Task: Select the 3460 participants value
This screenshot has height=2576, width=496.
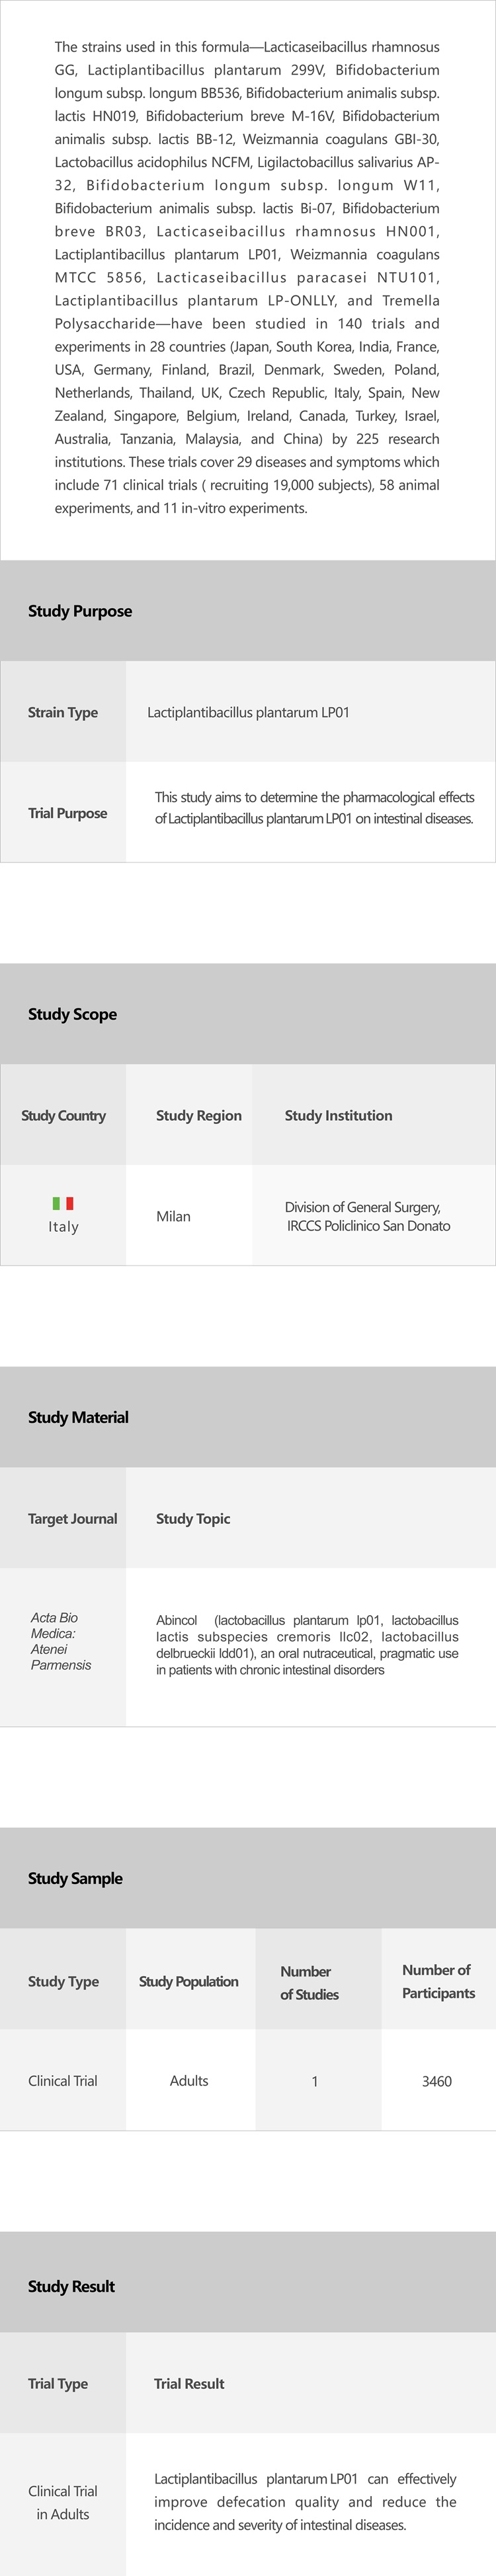Action: (436, 2081)
